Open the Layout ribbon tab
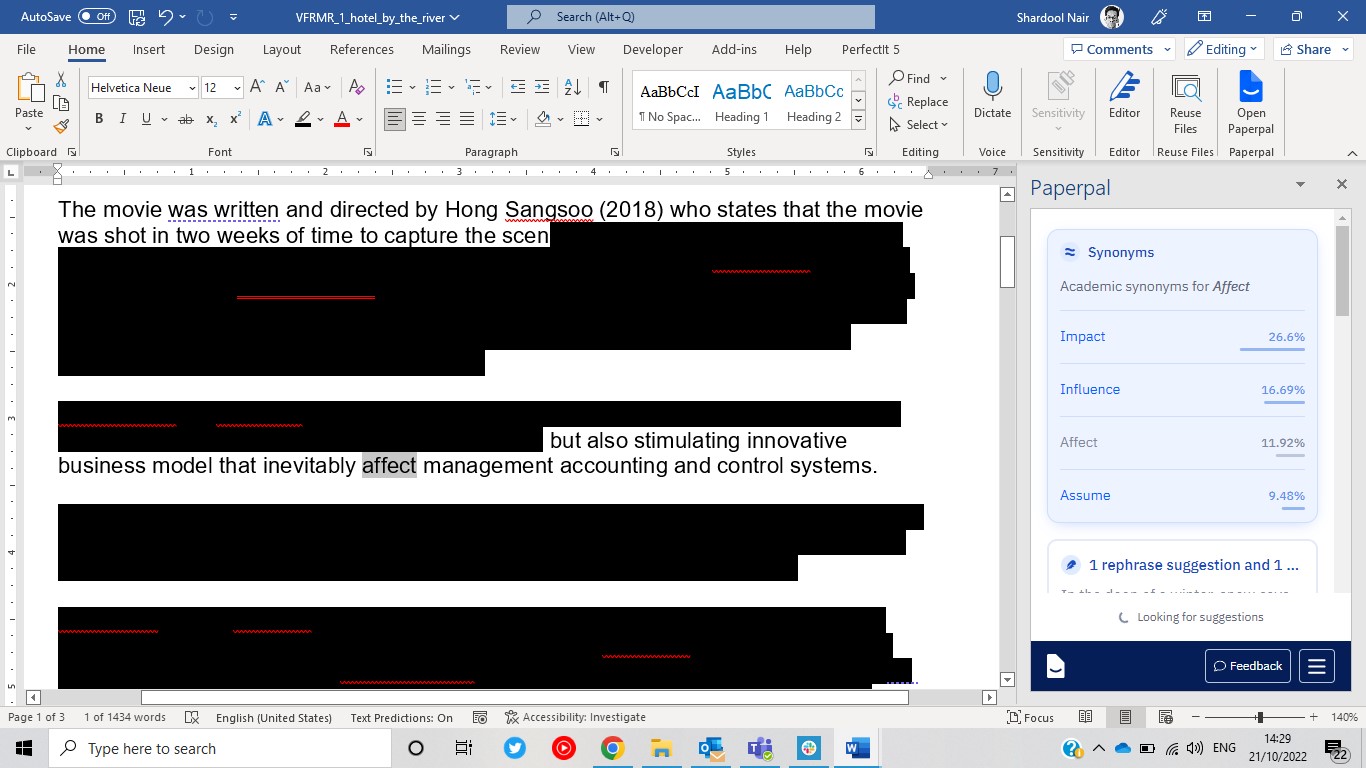The image size is (1366, 768). (281, 49)
